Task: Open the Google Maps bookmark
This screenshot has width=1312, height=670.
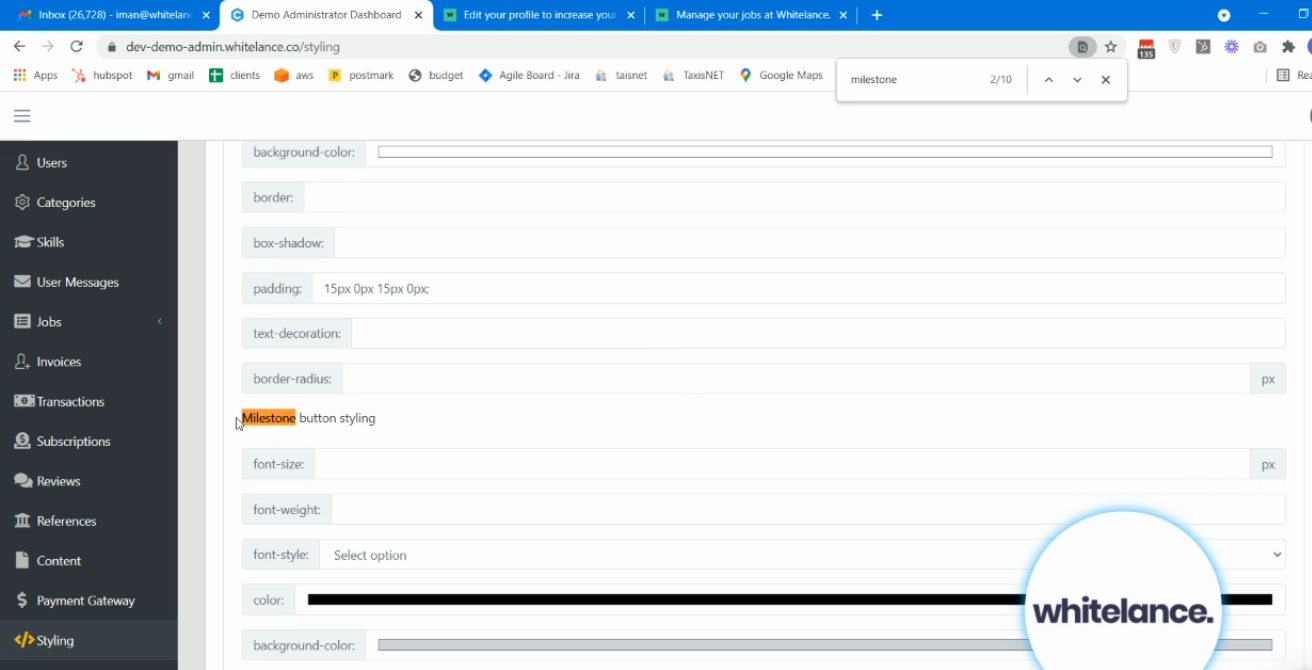Action: [781, 75]
